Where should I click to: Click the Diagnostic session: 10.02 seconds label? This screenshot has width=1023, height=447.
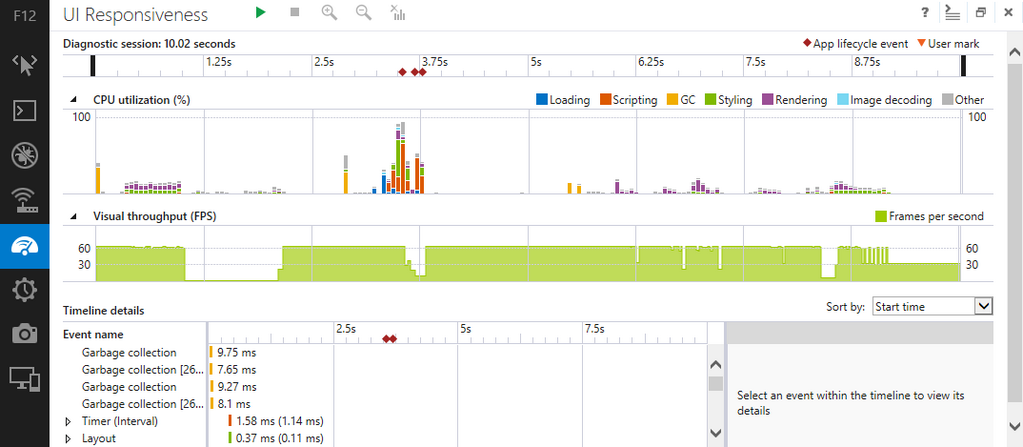click(149, 44)
